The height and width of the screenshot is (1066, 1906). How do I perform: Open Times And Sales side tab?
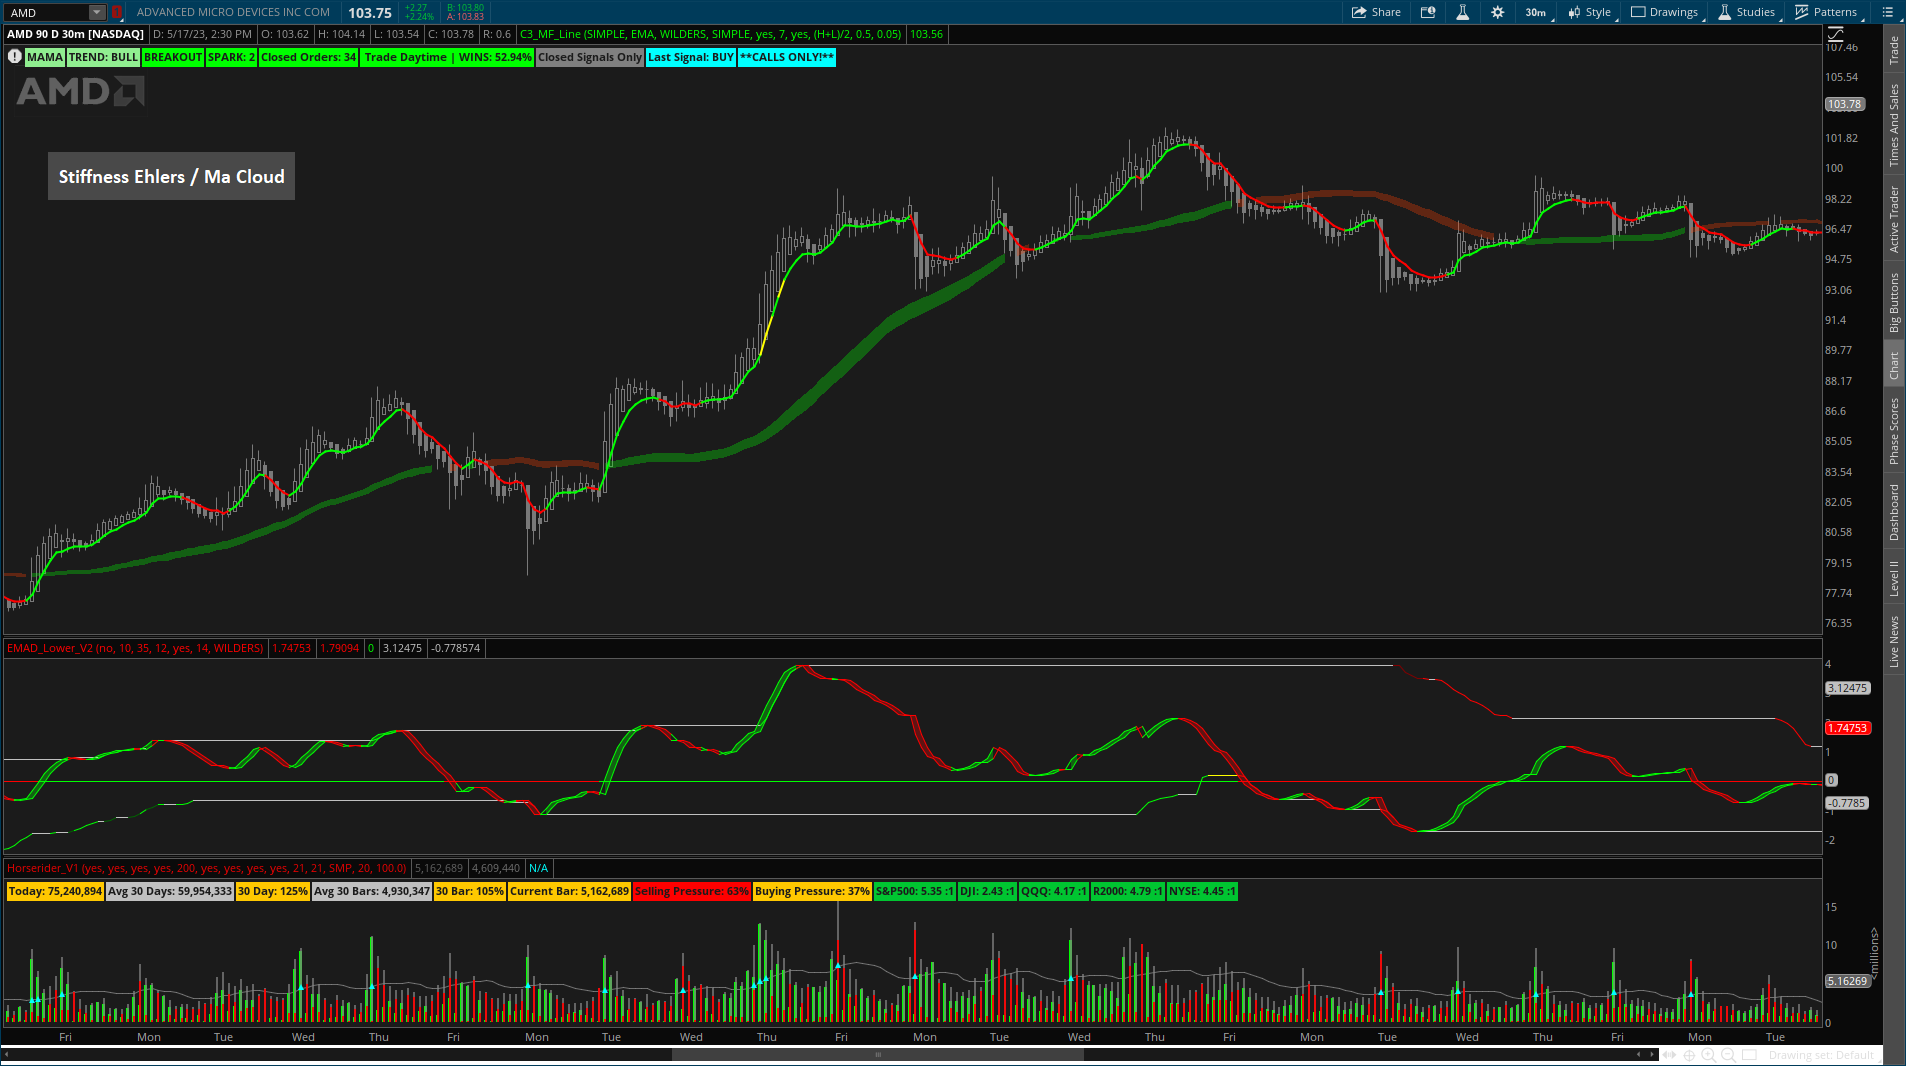point(1894,125)
